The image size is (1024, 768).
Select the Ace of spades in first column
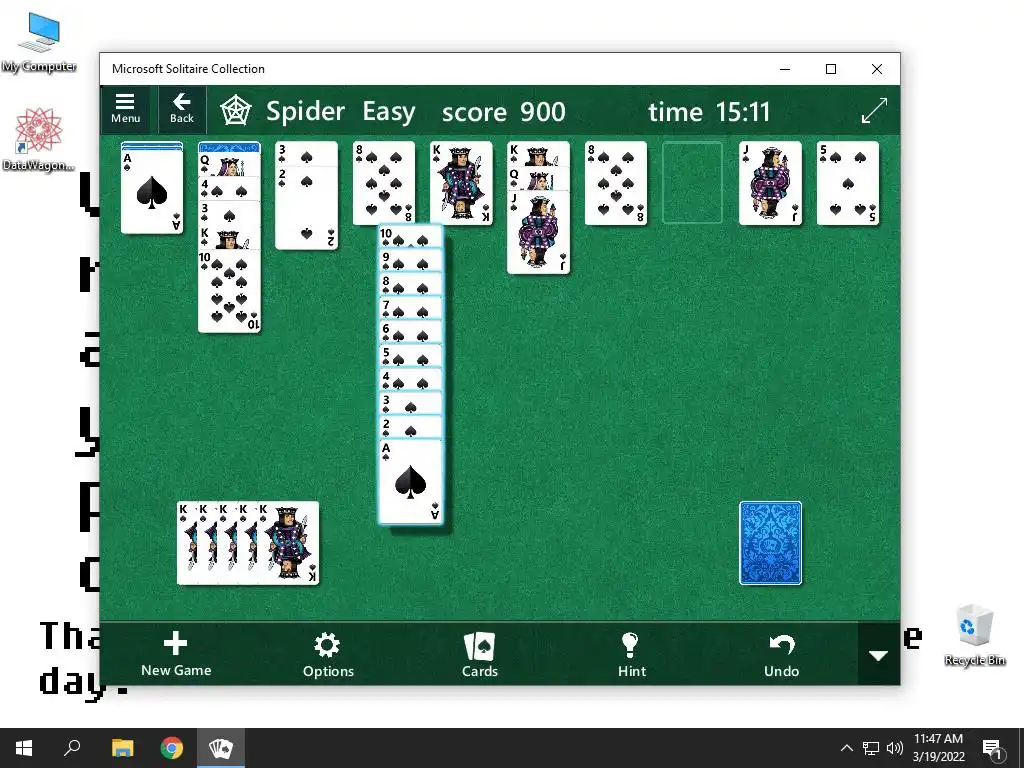152,191
